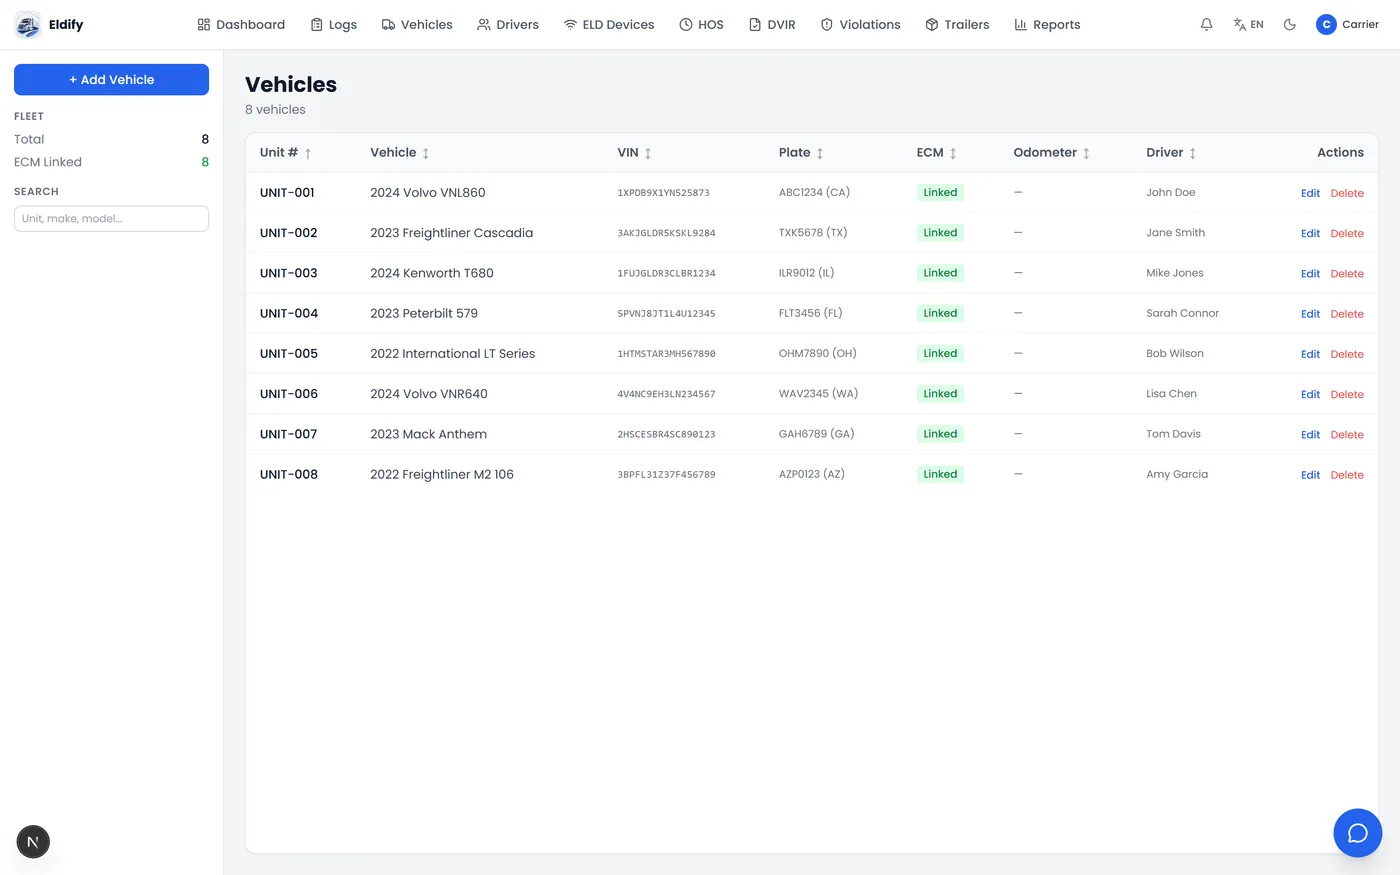Click the ECM Linked fleet stat
The width and height of the screenshot is (1400, 875).
point(111,162)
